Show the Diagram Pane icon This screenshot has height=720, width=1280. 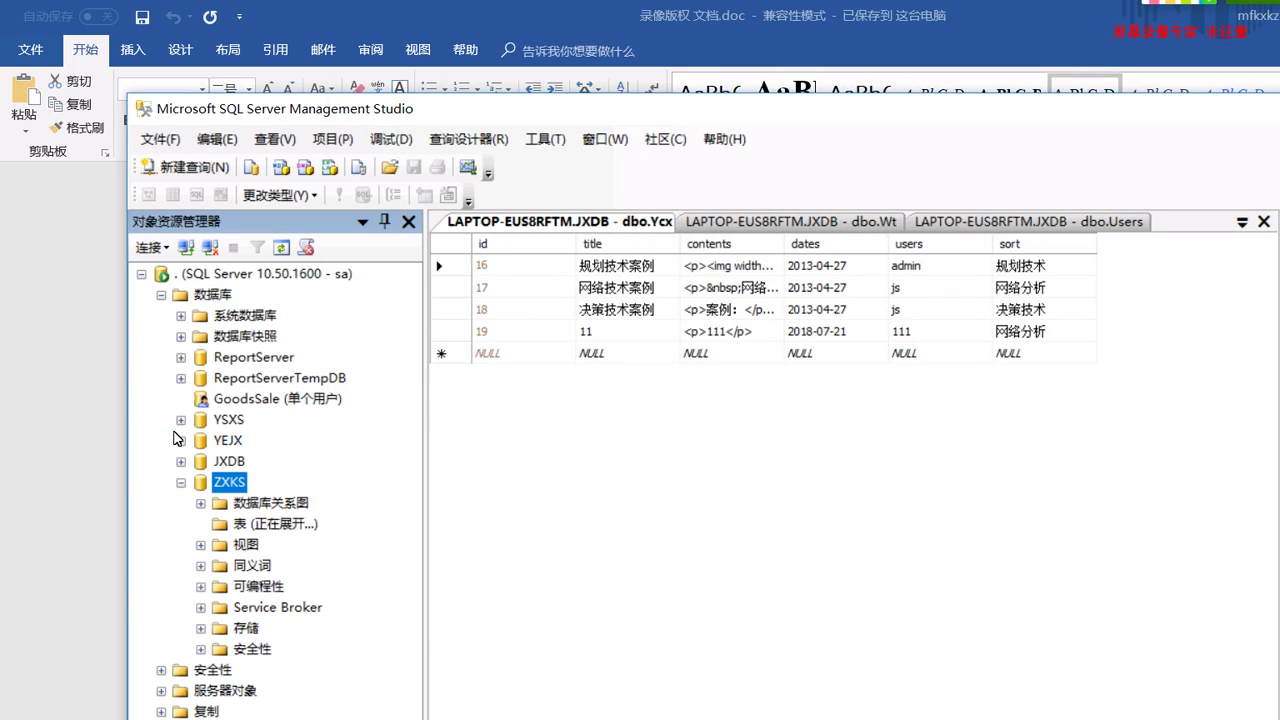pos(149,195)
